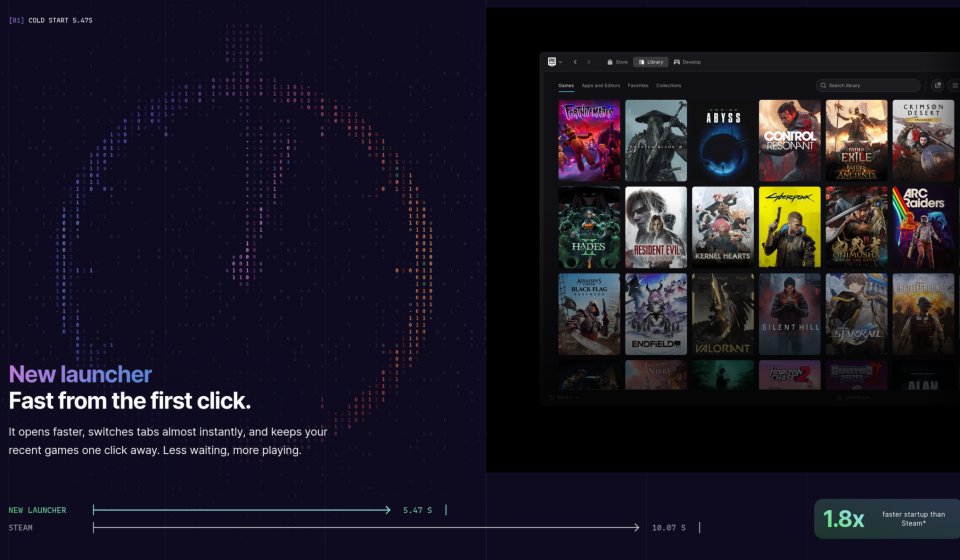Go forward with the right arrow
Viewport: 960px width, 560px height.
point(589,62)
